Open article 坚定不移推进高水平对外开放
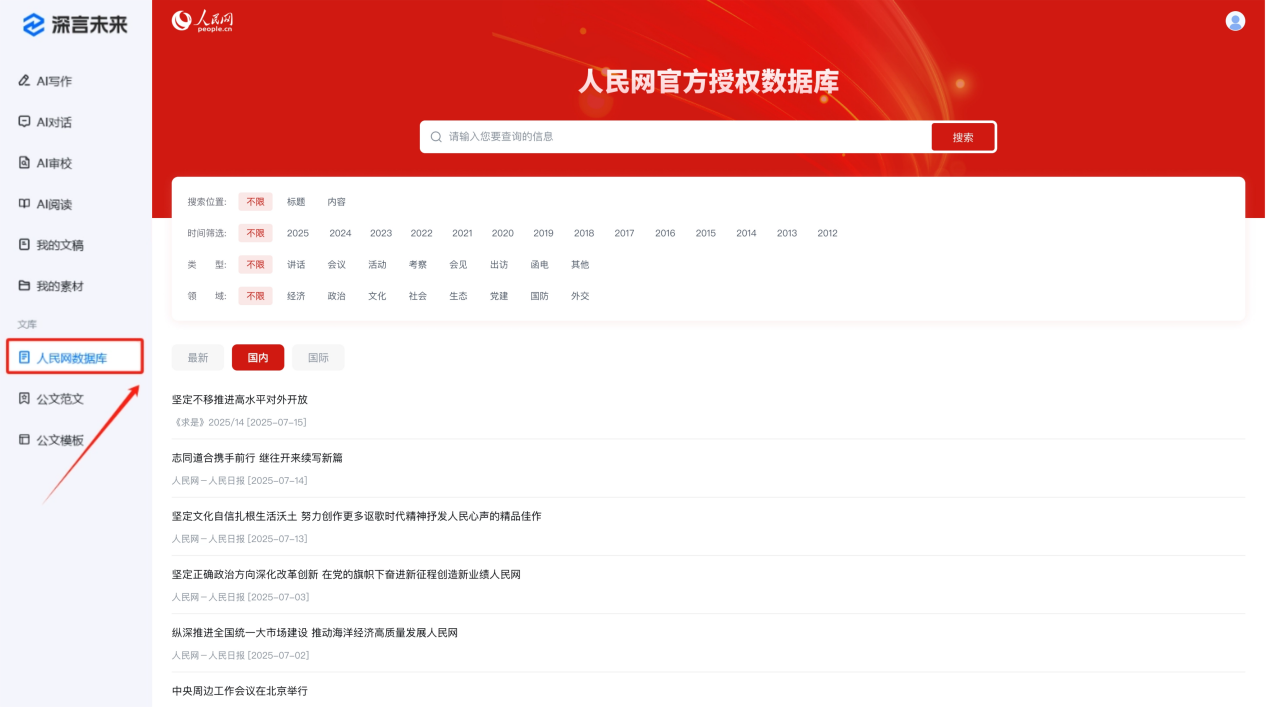The height and width of the screenshot is (707, 1266). (x=240, y=400)
